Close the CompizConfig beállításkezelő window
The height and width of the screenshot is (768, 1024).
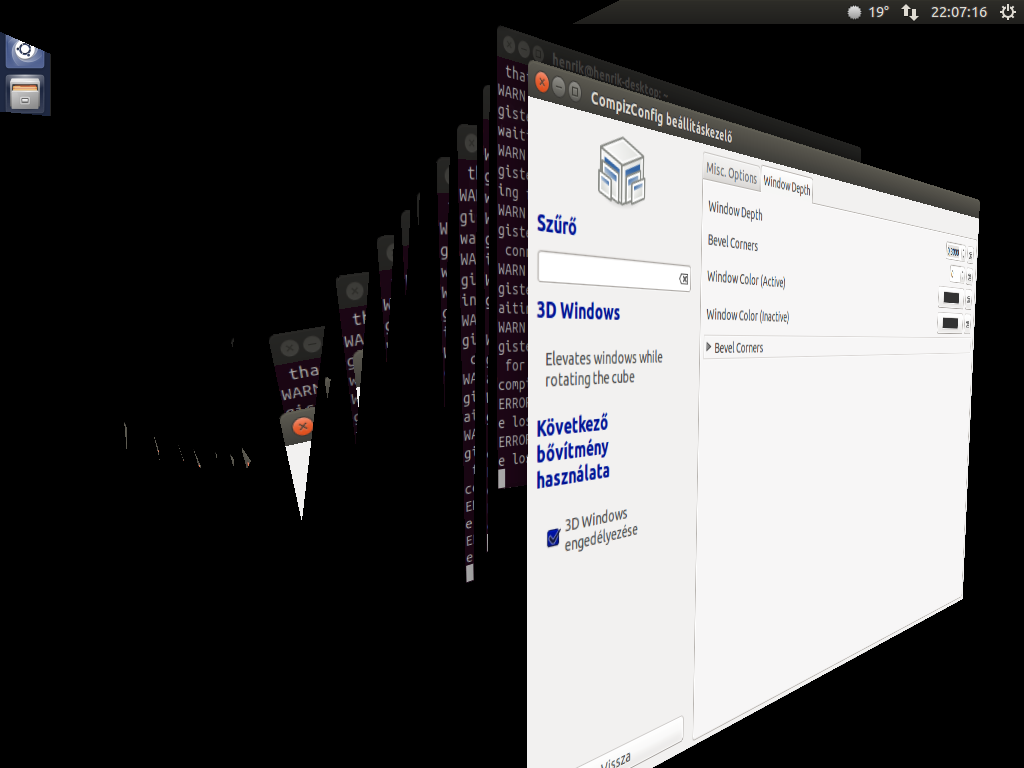[x=542, y=82]
